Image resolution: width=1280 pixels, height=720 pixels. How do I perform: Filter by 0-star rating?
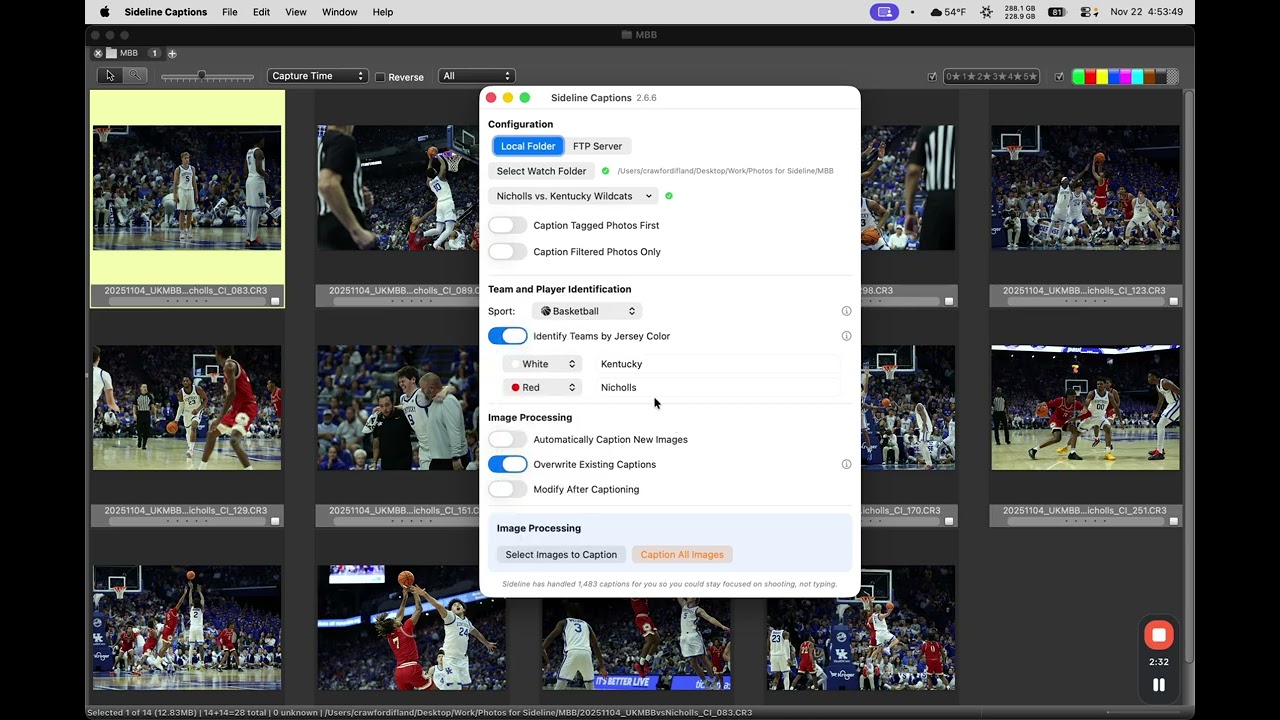(x=953, y=76)
